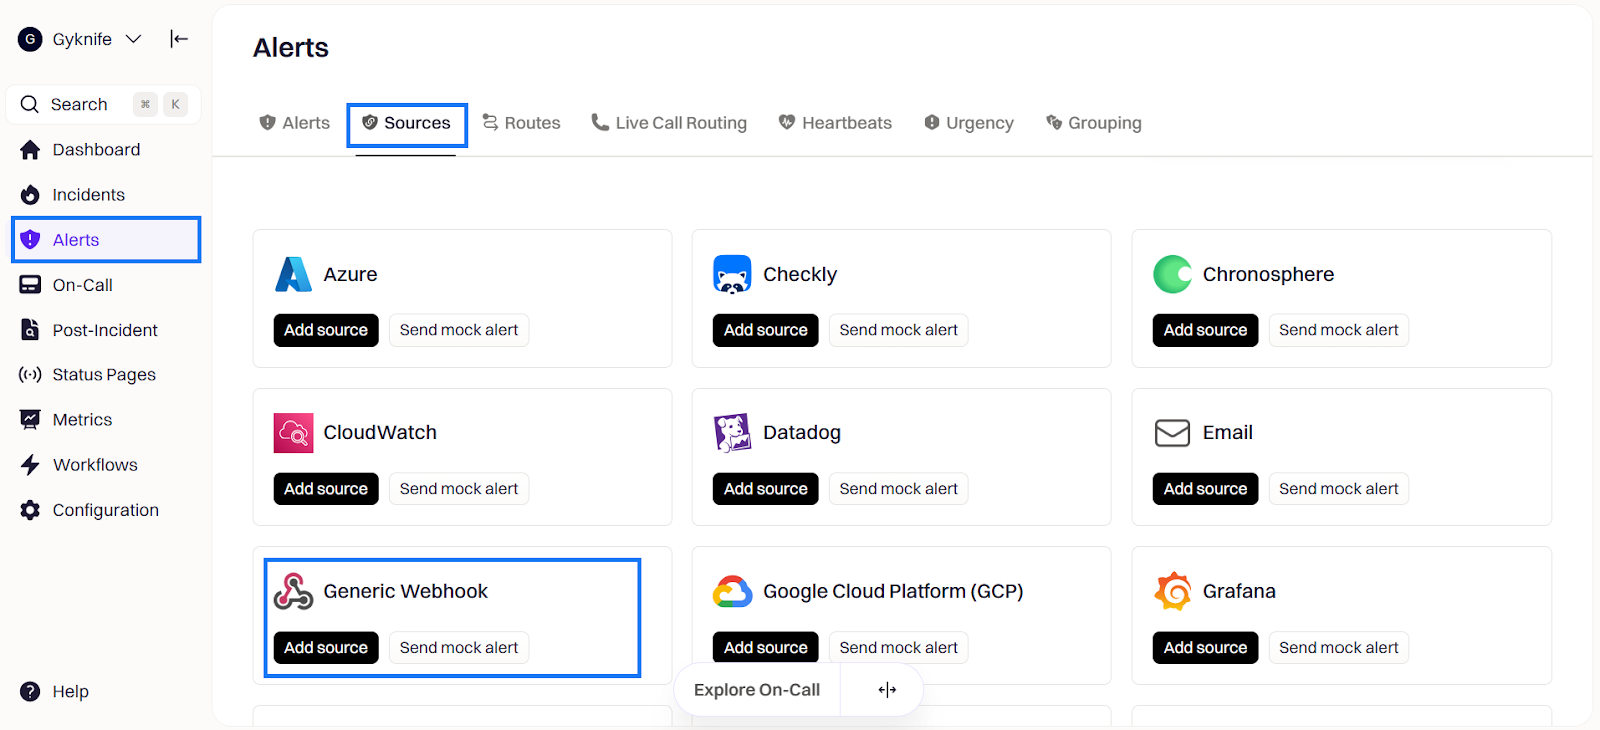Add source for Checkly
Image resolution: width=1600 pixels, height=730 pixels.
pyautogui.click(x=766, y=330)
